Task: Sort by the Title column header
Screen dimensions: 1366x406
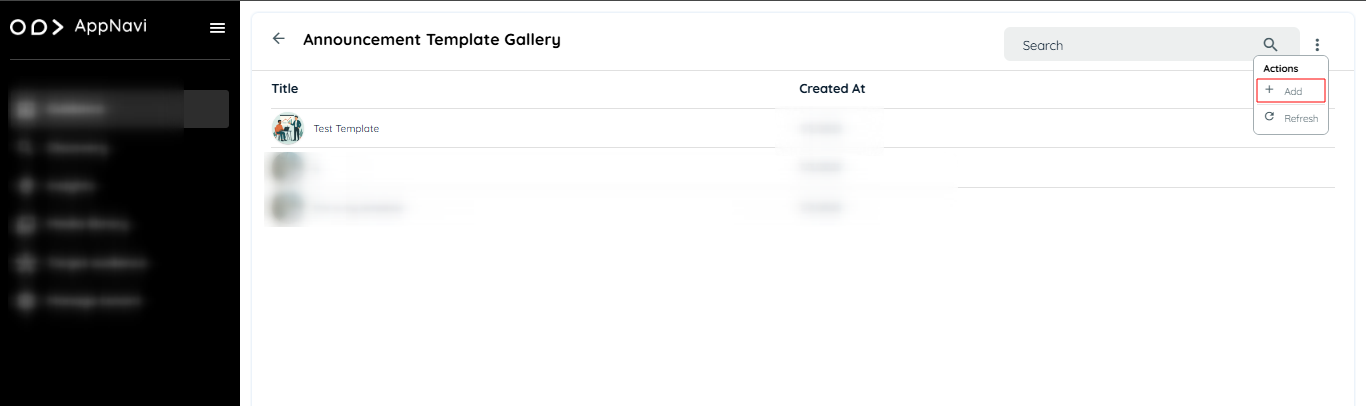Action: [285, 89]
